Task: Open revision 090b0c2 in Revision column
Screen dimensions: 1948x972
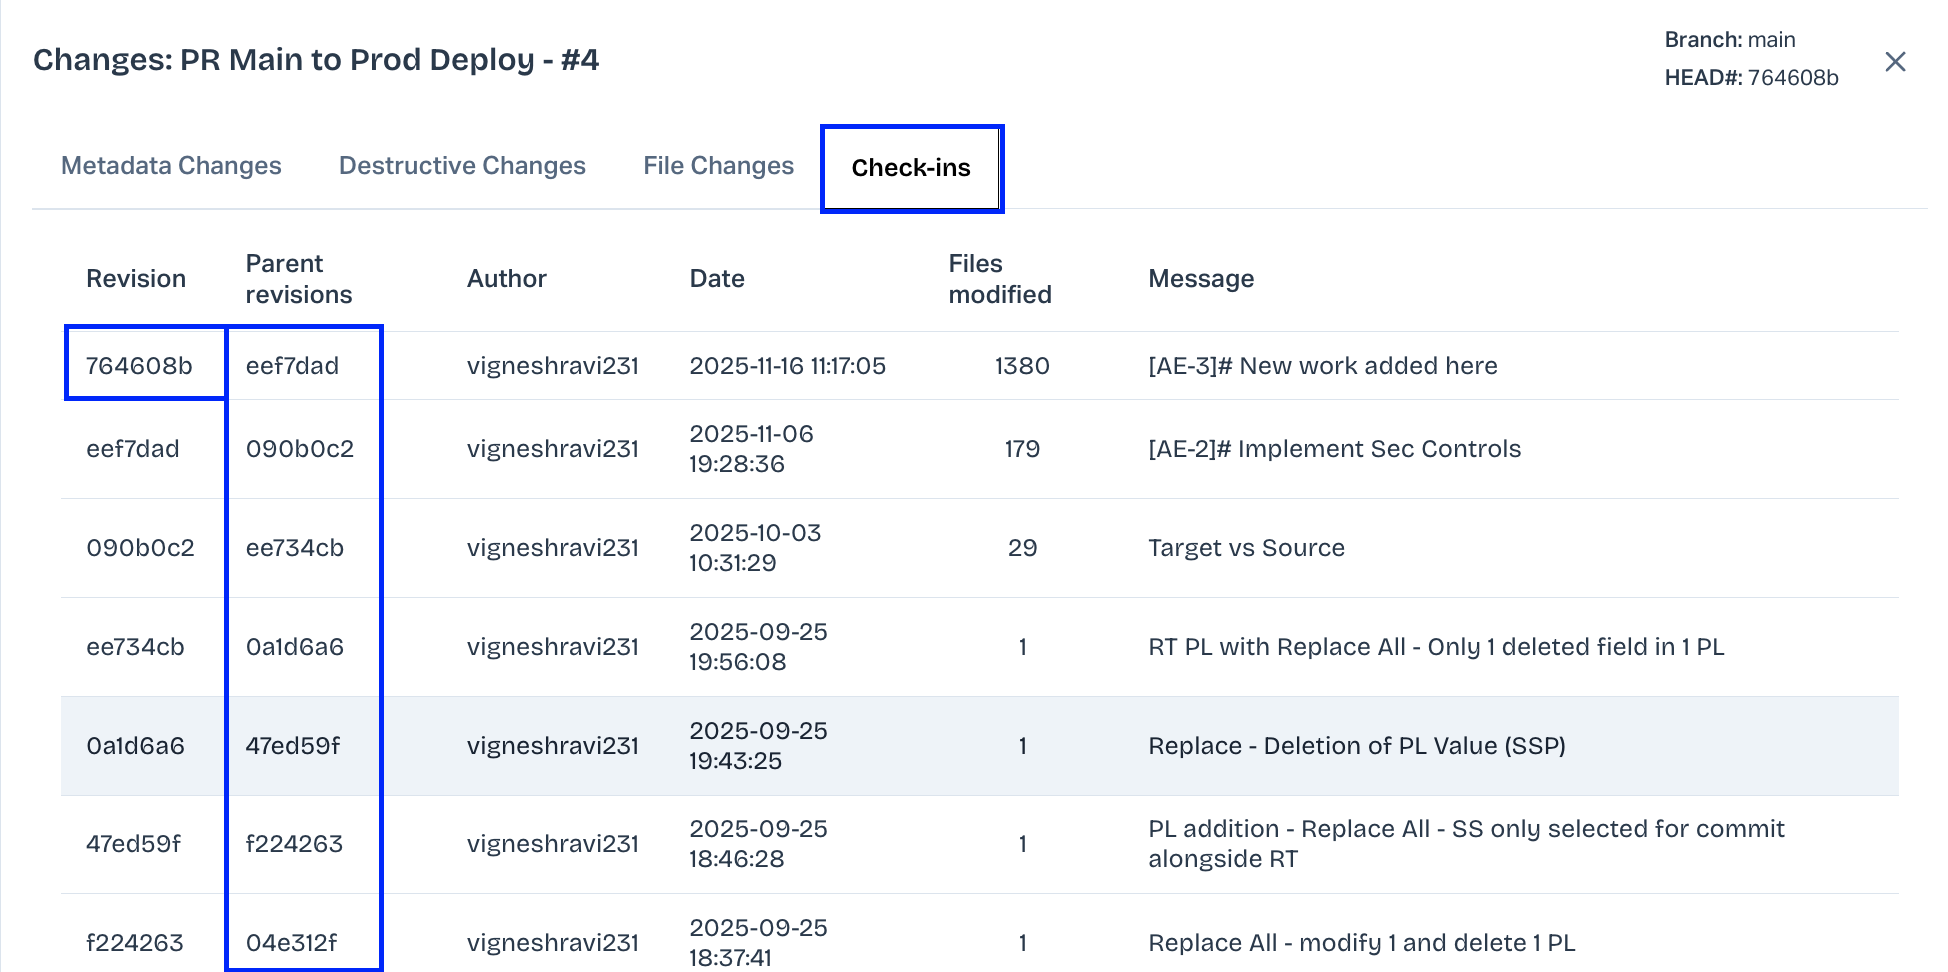Action: [140, 548]
